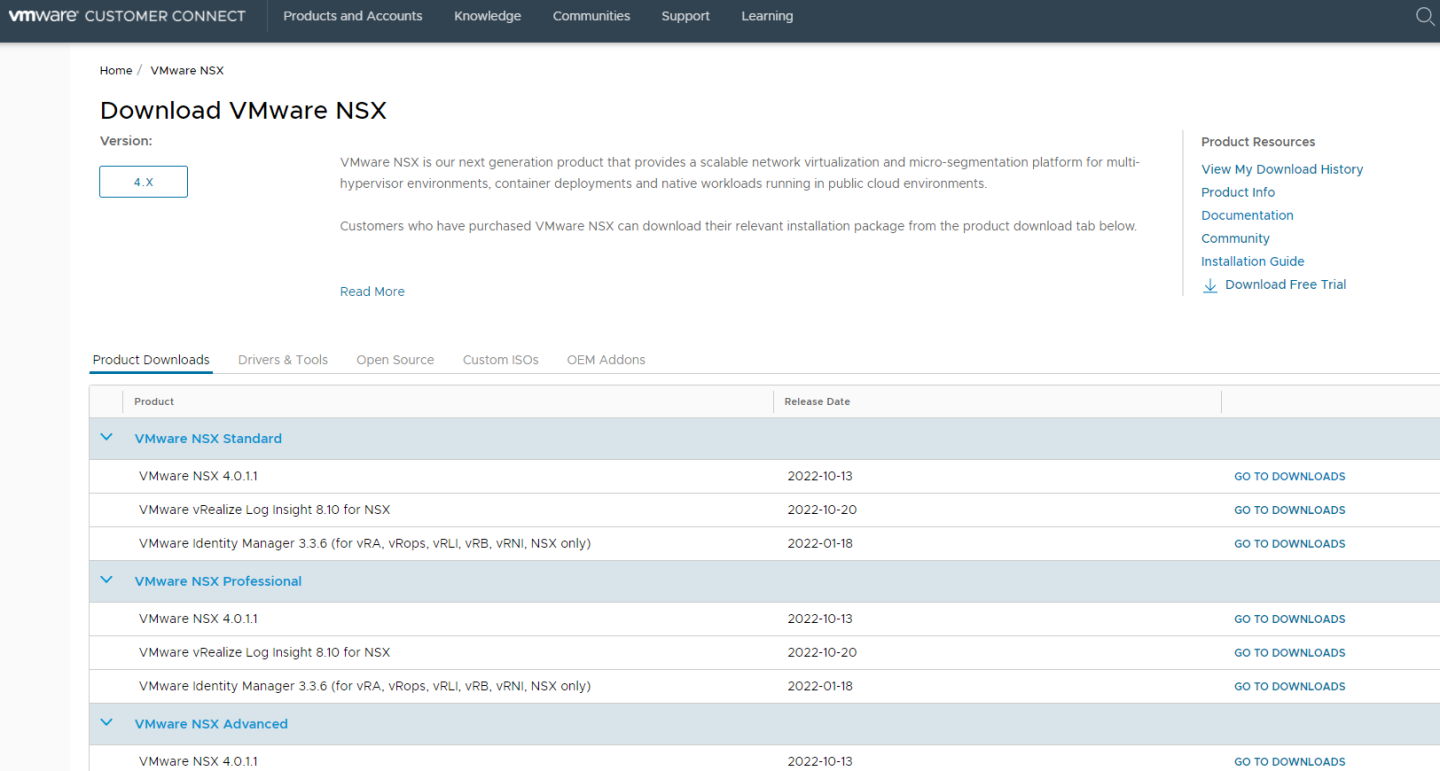Click the VMware Customer Connect logo
Image resolution: width=1440 pixels, height=771 pixels.
[x=127, y=16]
